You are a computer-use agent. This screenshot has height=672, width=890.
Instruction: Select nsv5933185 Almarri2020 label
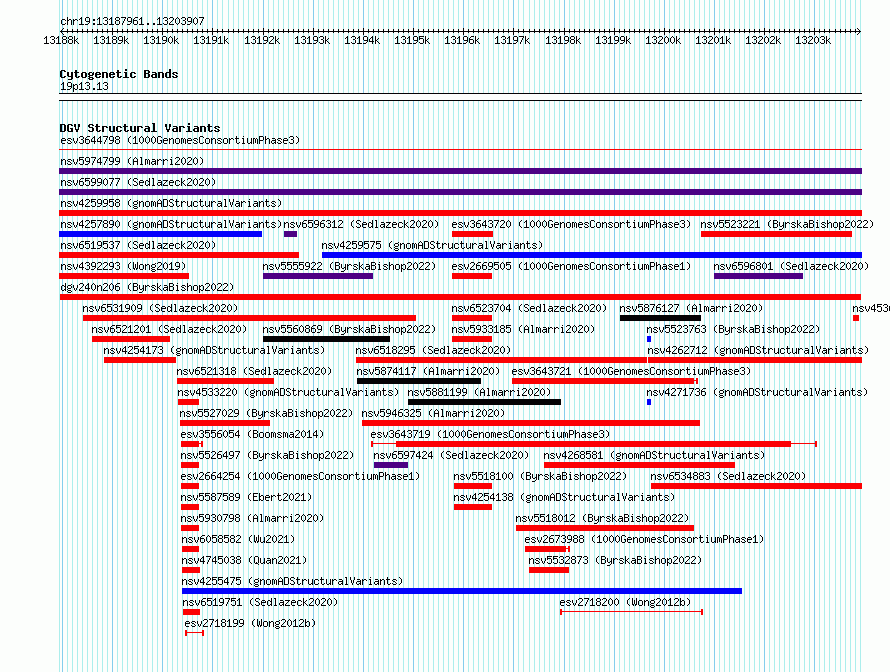point(523,329)
